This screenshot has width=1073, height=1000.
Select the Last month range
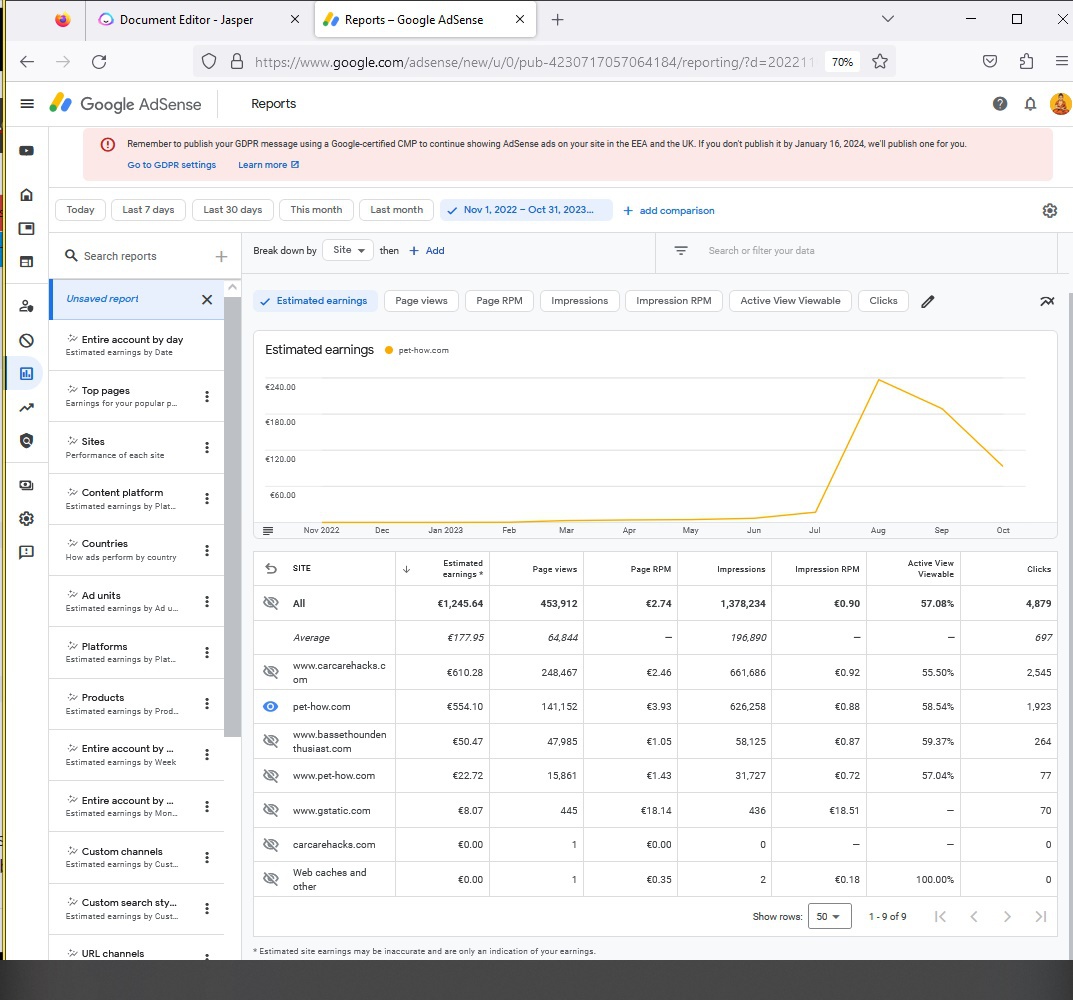(397, 210)
